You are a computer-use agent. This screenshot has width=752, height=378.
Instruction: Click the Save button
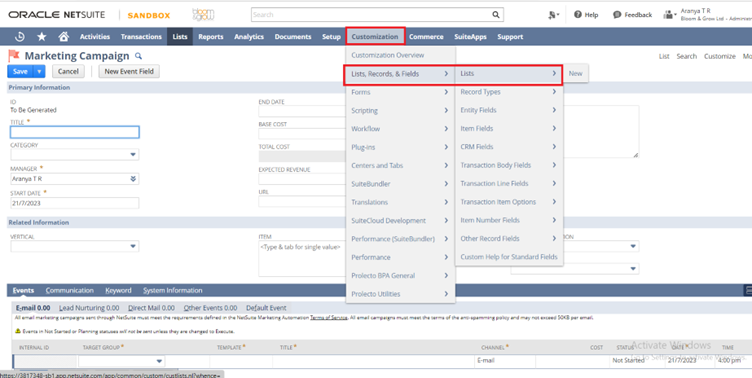coord(20,71)
